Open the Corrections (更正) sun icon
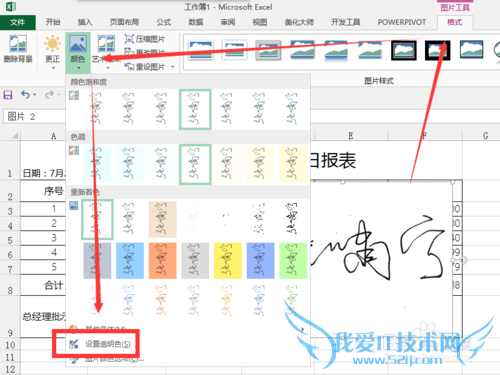The image size is (500, 375). [53, 44]
